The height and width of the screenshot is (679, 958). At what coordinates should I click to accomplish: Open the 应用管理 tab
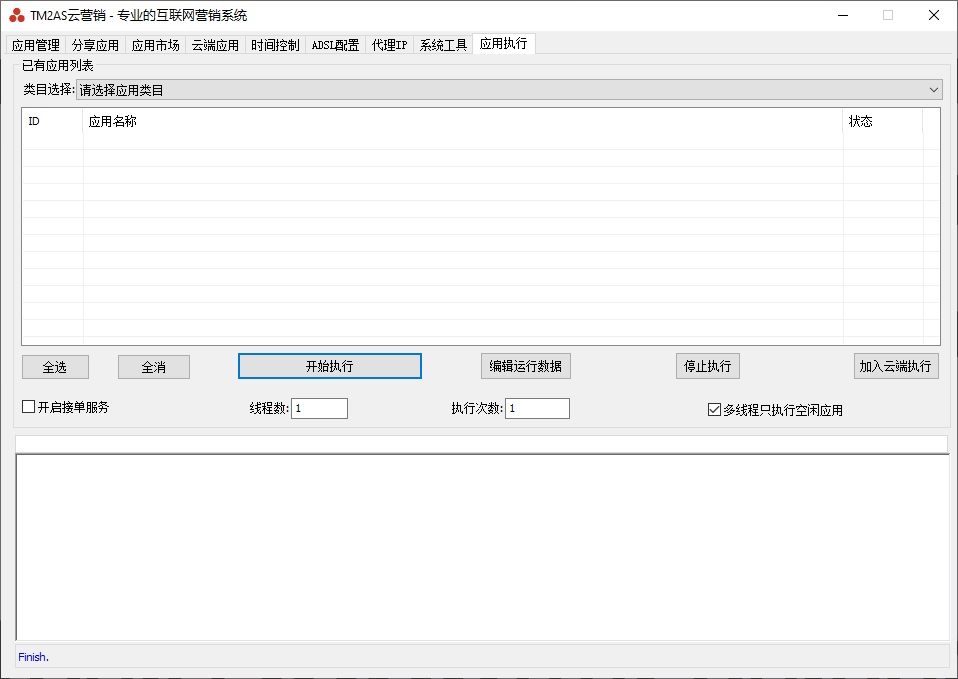[x=36, y=45]
